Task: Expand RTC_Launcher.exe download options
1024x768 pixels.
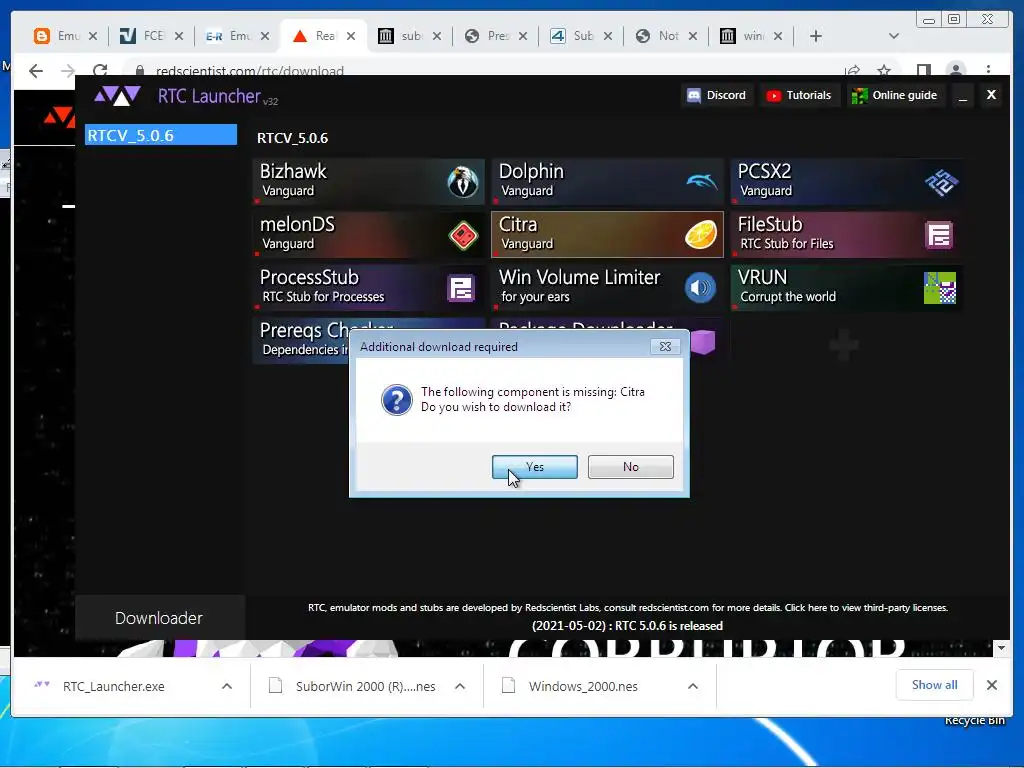Action: (227, 686)
